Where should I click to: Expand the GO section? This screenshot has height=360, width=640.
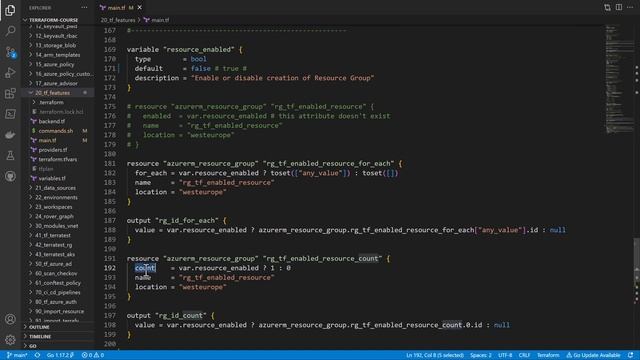pos(33,346)
